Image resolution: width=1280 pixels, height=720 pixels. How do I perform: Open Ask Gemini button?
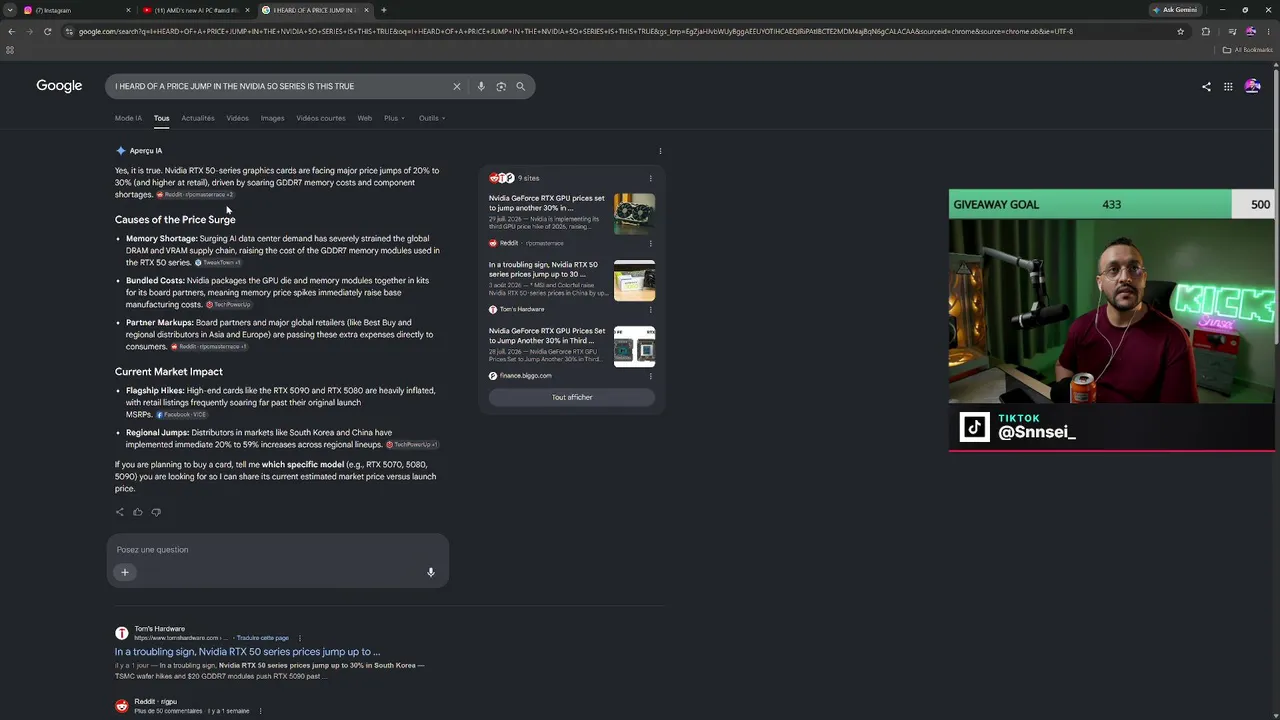pyautogui.click(x=1175, y=10)
